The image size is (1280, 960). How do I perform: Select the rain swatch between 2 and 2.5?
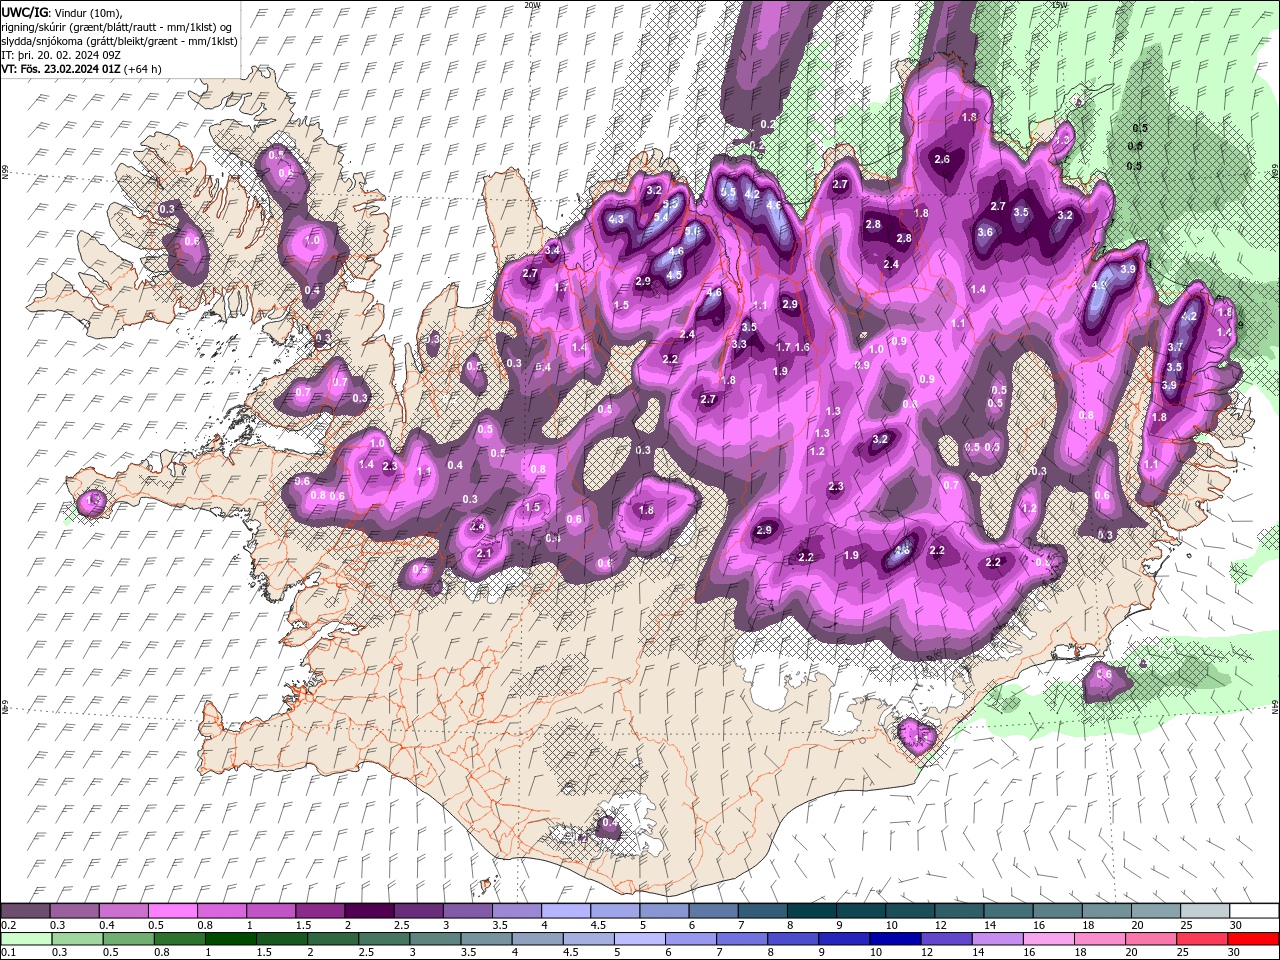[x=332, y=939]
